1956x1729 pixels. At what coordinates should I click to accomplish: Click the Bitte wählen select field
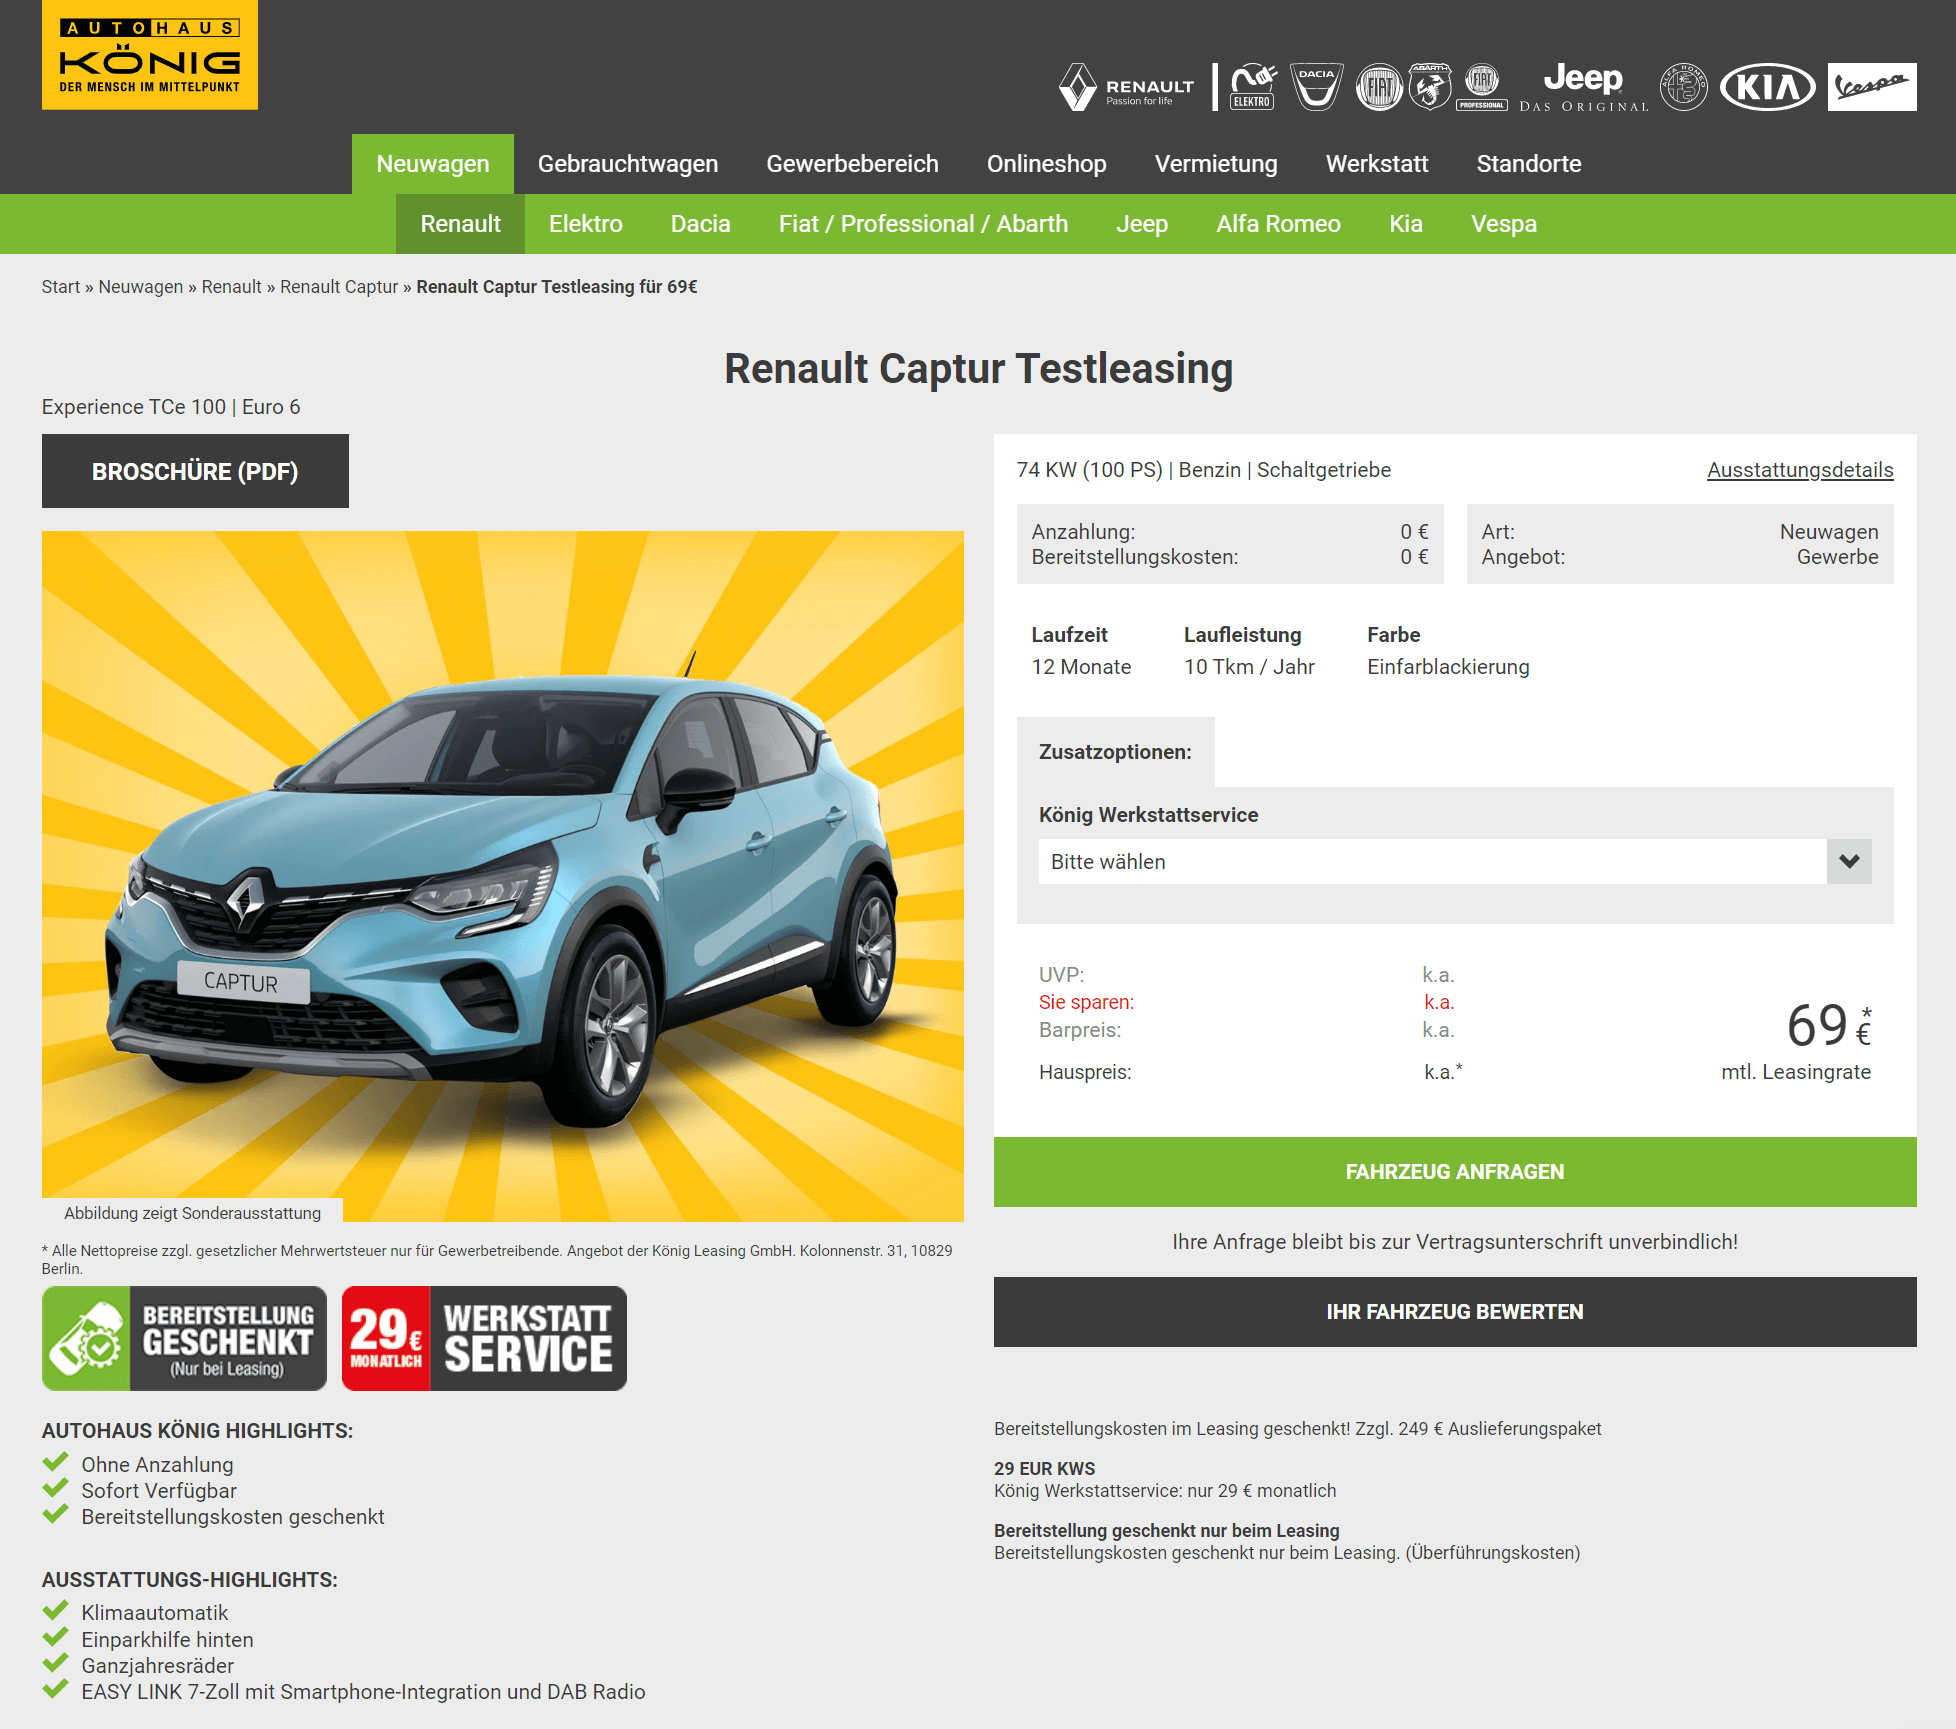pos(1455,861)
